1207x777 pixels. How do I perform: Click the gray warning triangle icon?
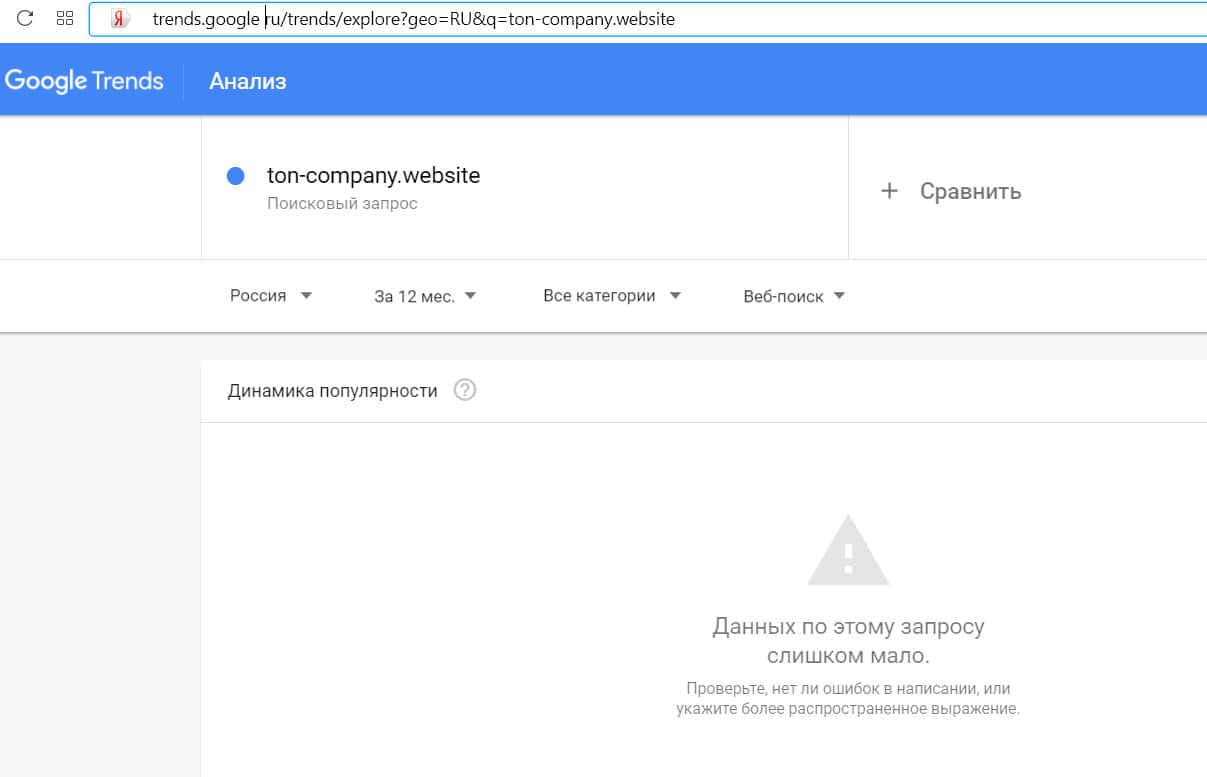point(848,551)
